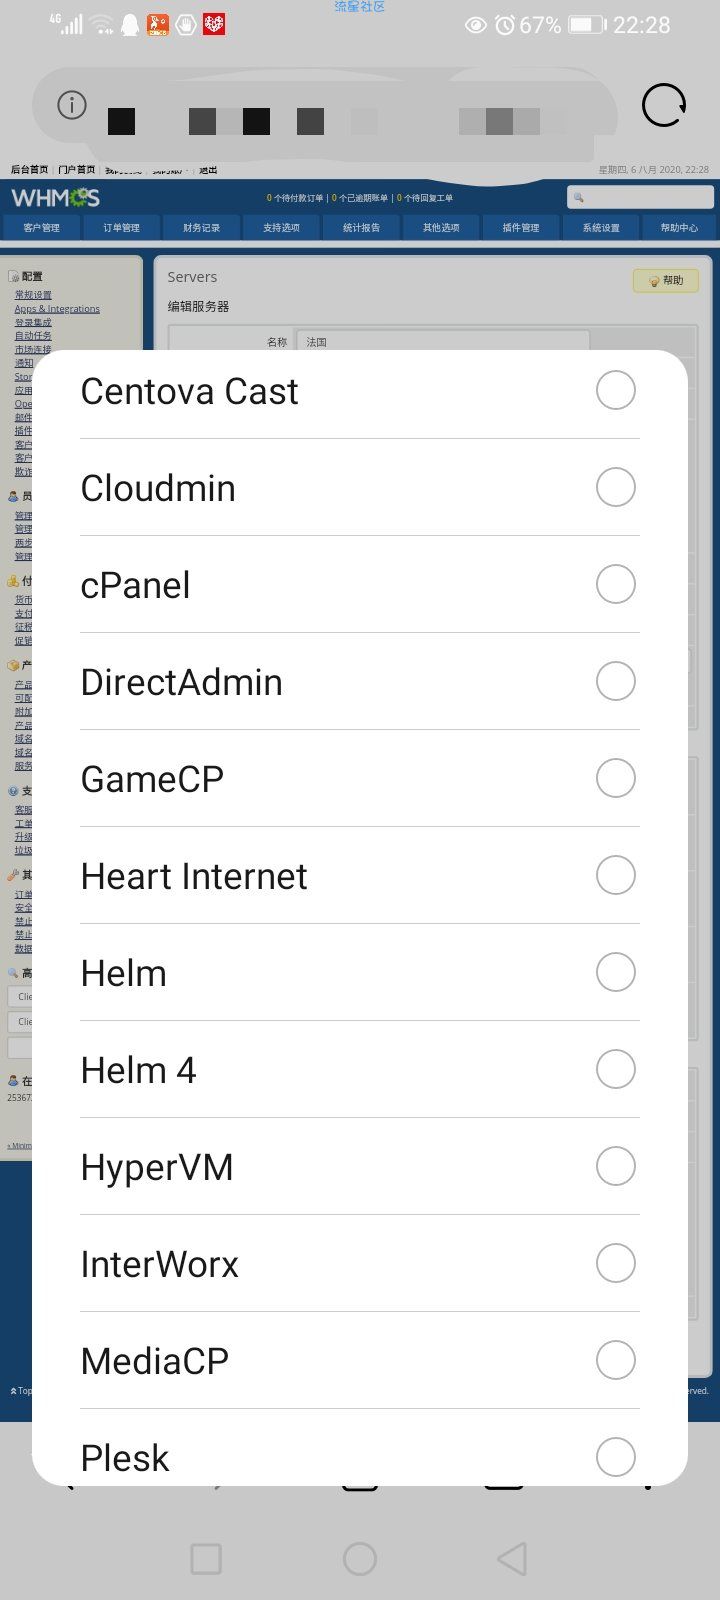This screenshot has width=720, height=1600.
Task: Click the browser address bar
Action: (325, 105)
